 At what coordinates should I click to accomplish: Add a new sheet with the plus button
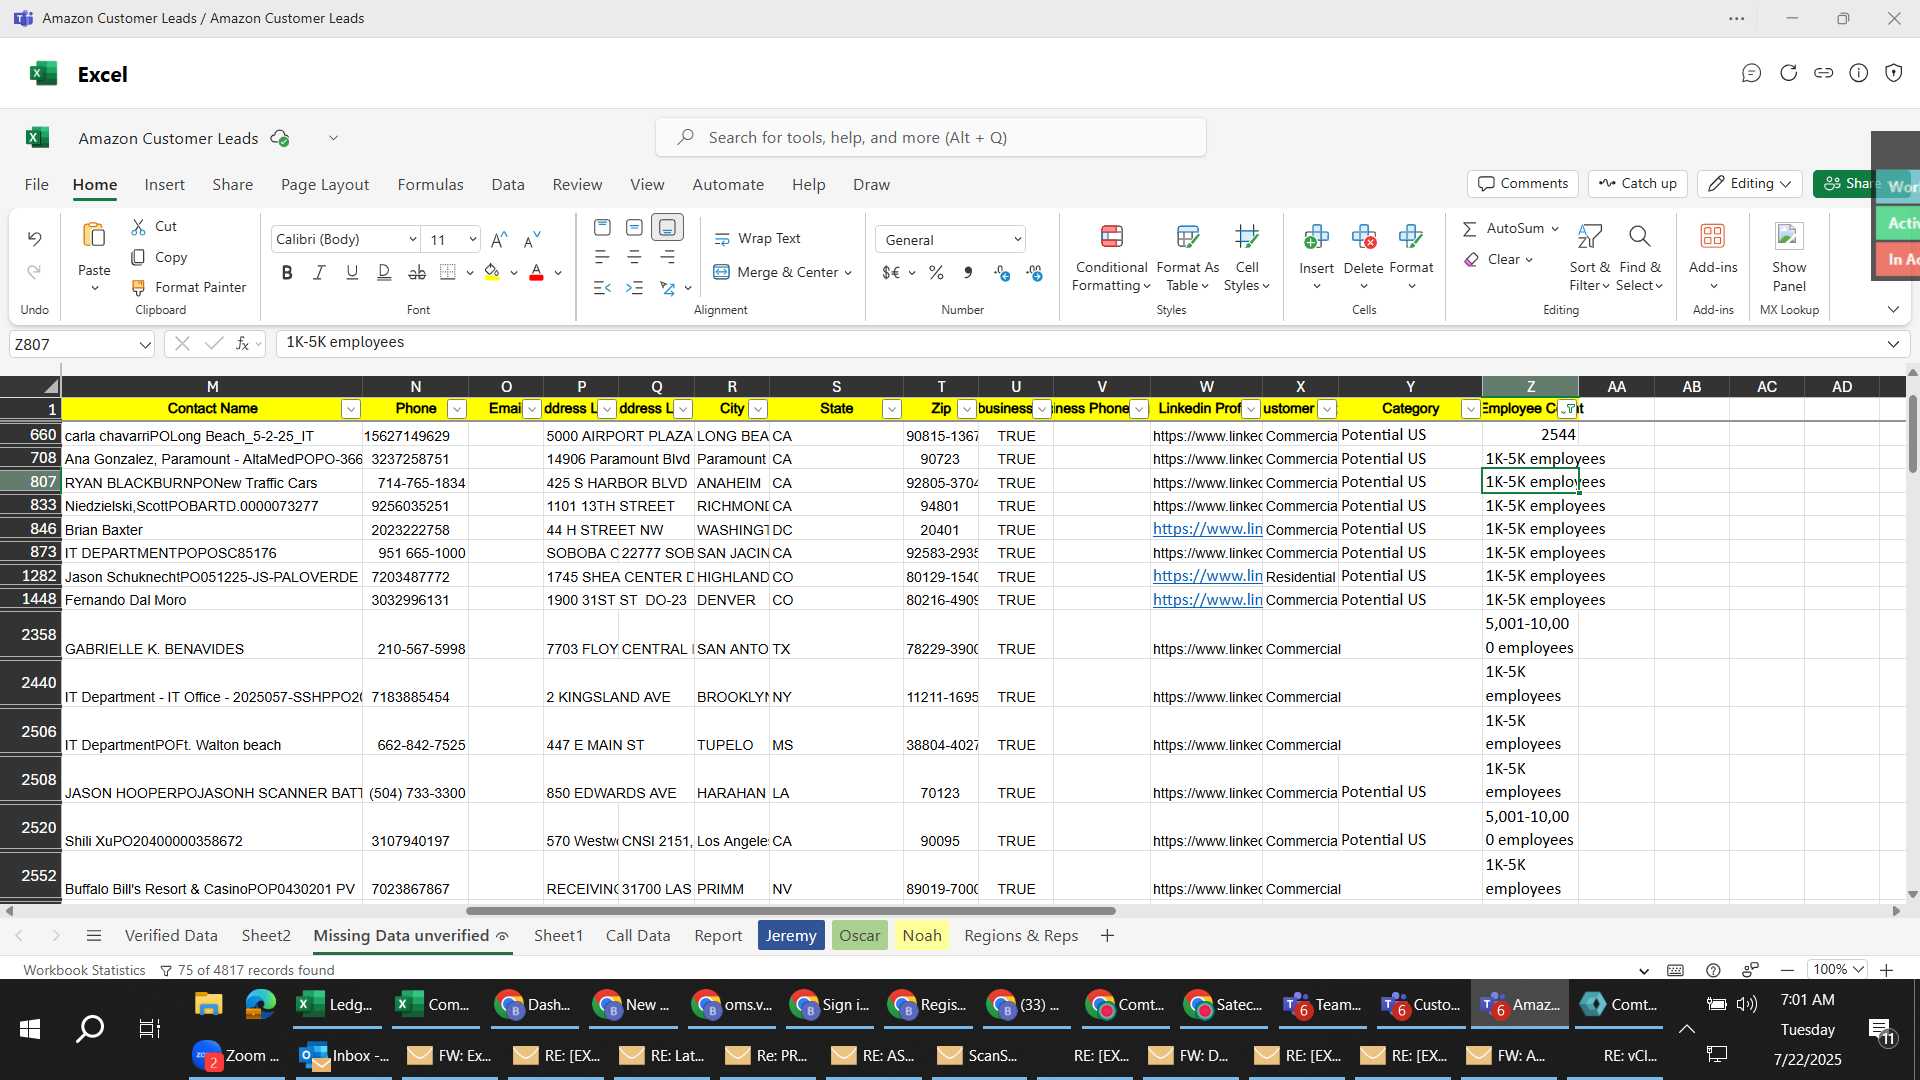pos(1107,936)
